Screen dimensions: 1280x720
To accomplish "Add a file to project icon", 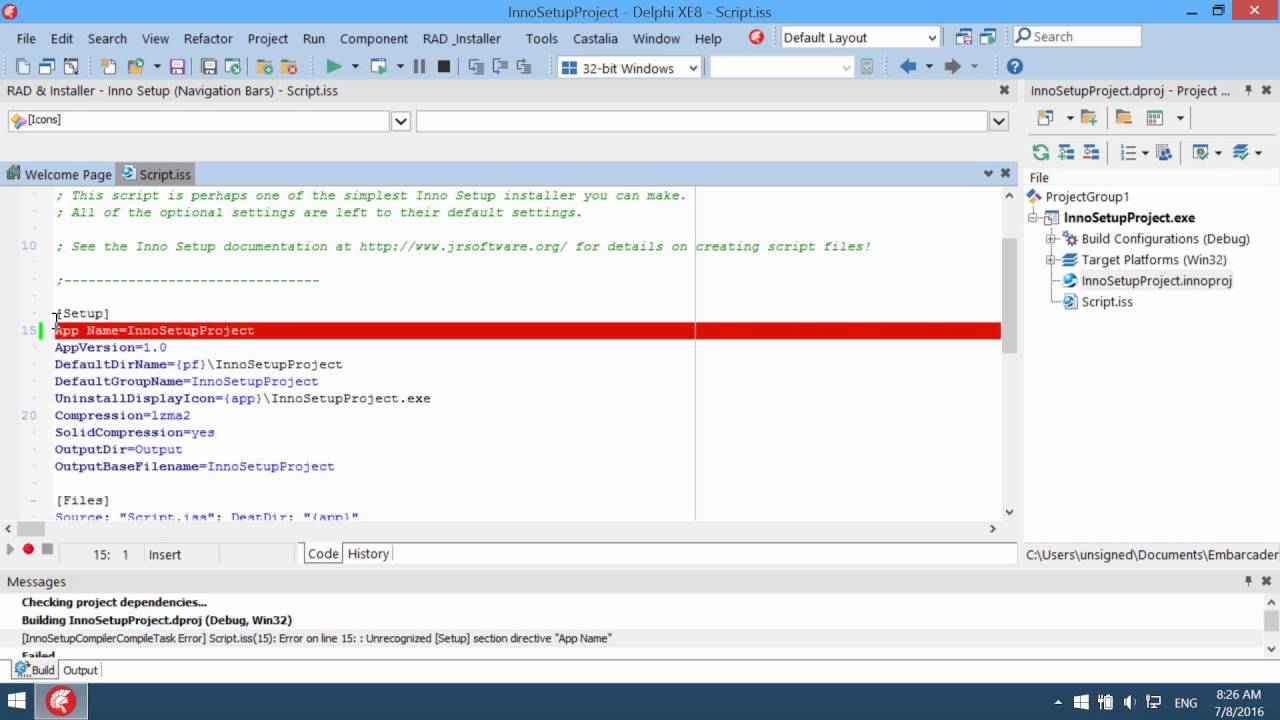I will [264, 67].
